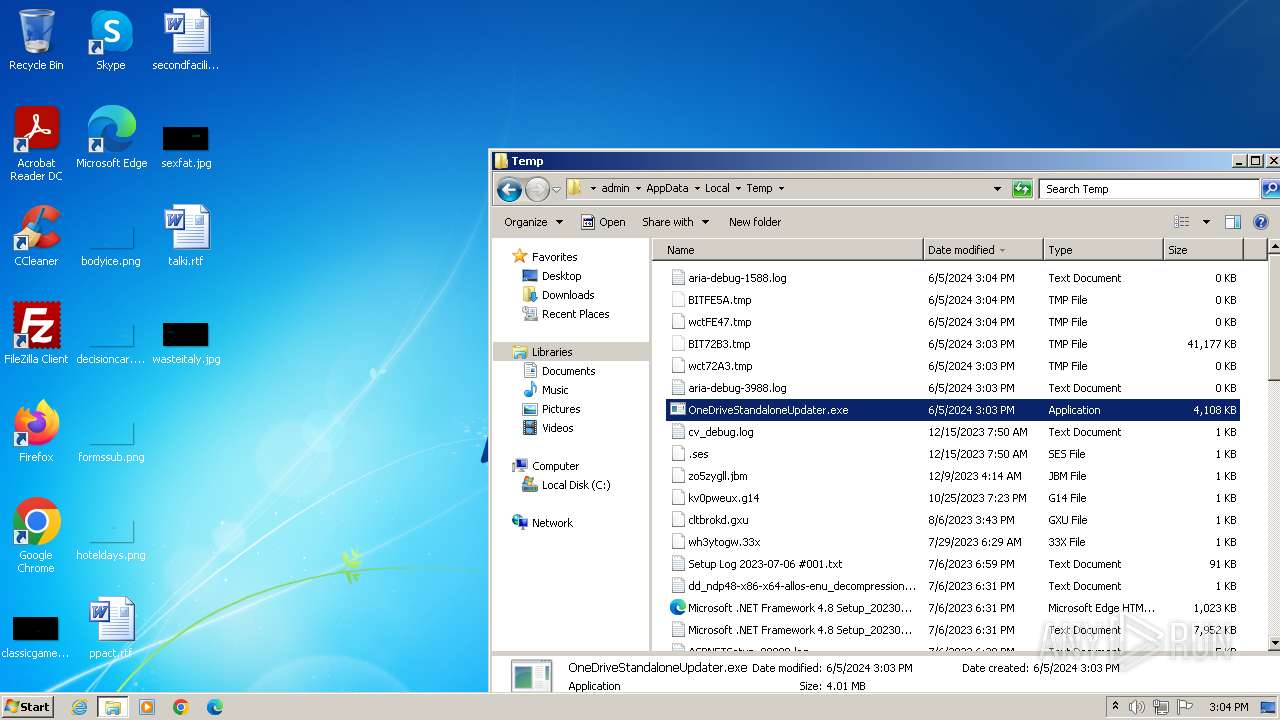The height and width of the screenshot is (720, 1280).
Task: Open Internet Explorer from taskbar
Action: coord(79,707)
